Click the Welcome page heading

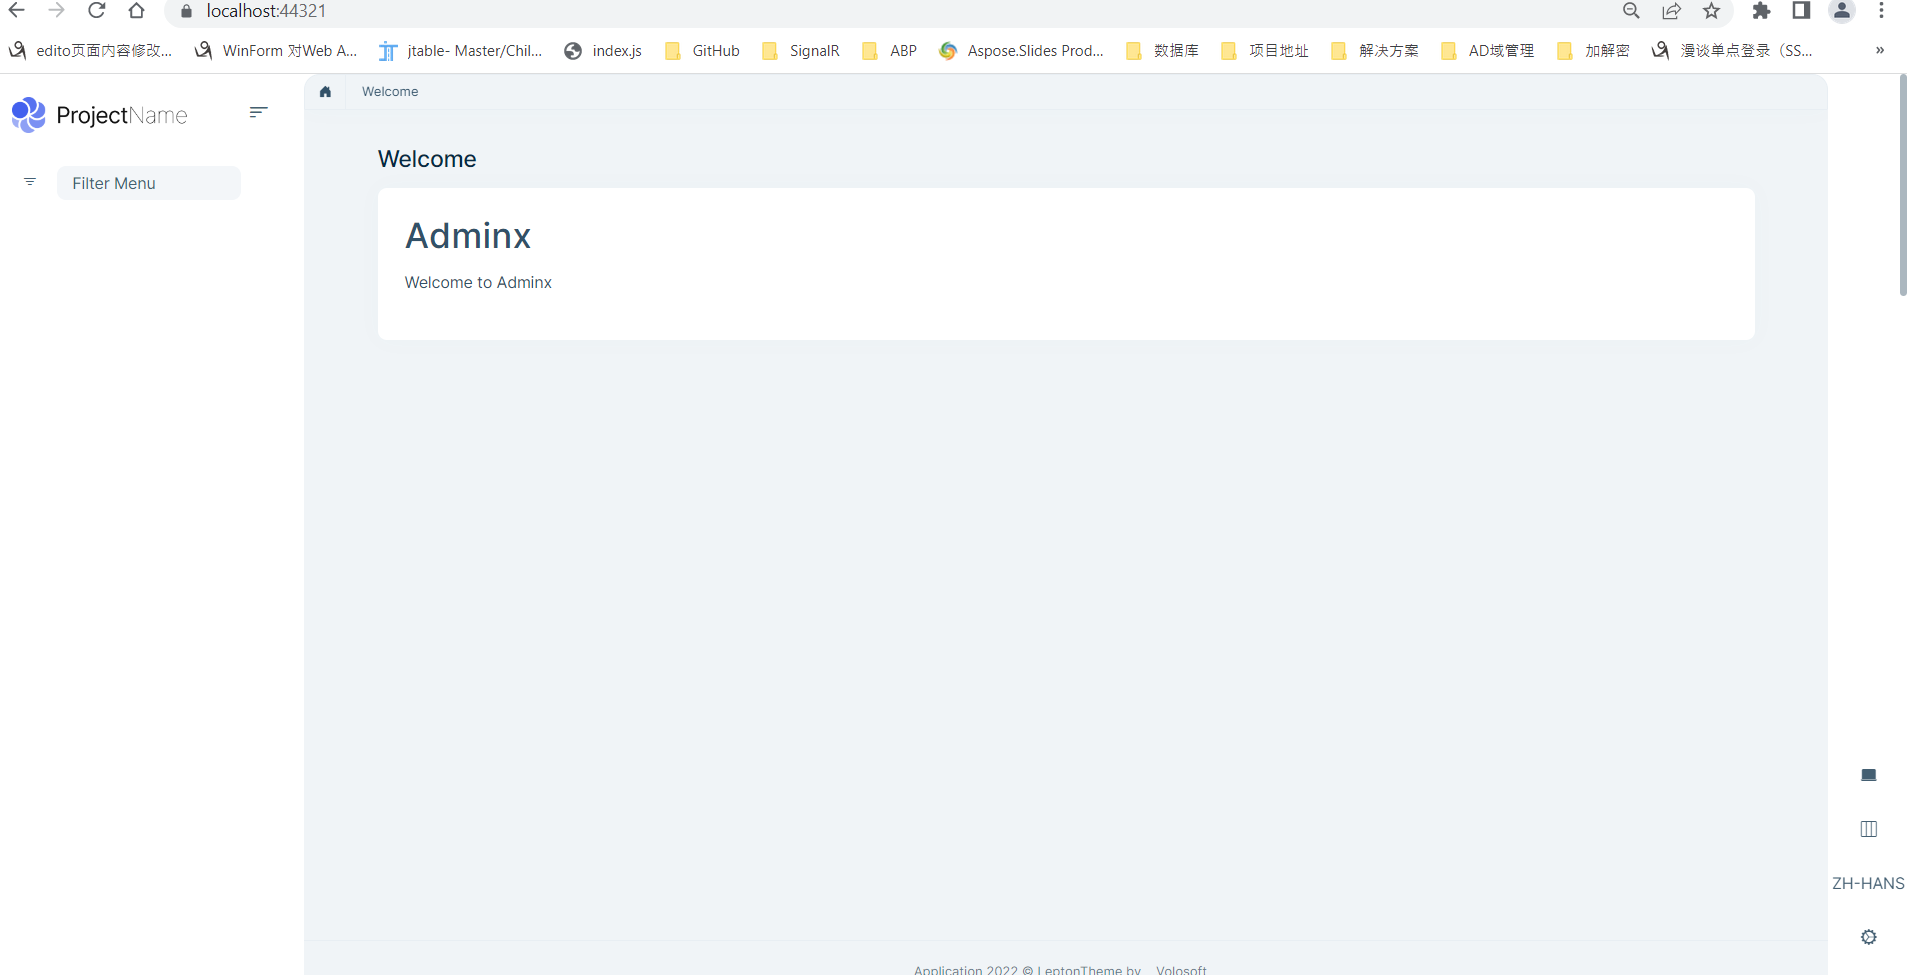click(427, 159)
